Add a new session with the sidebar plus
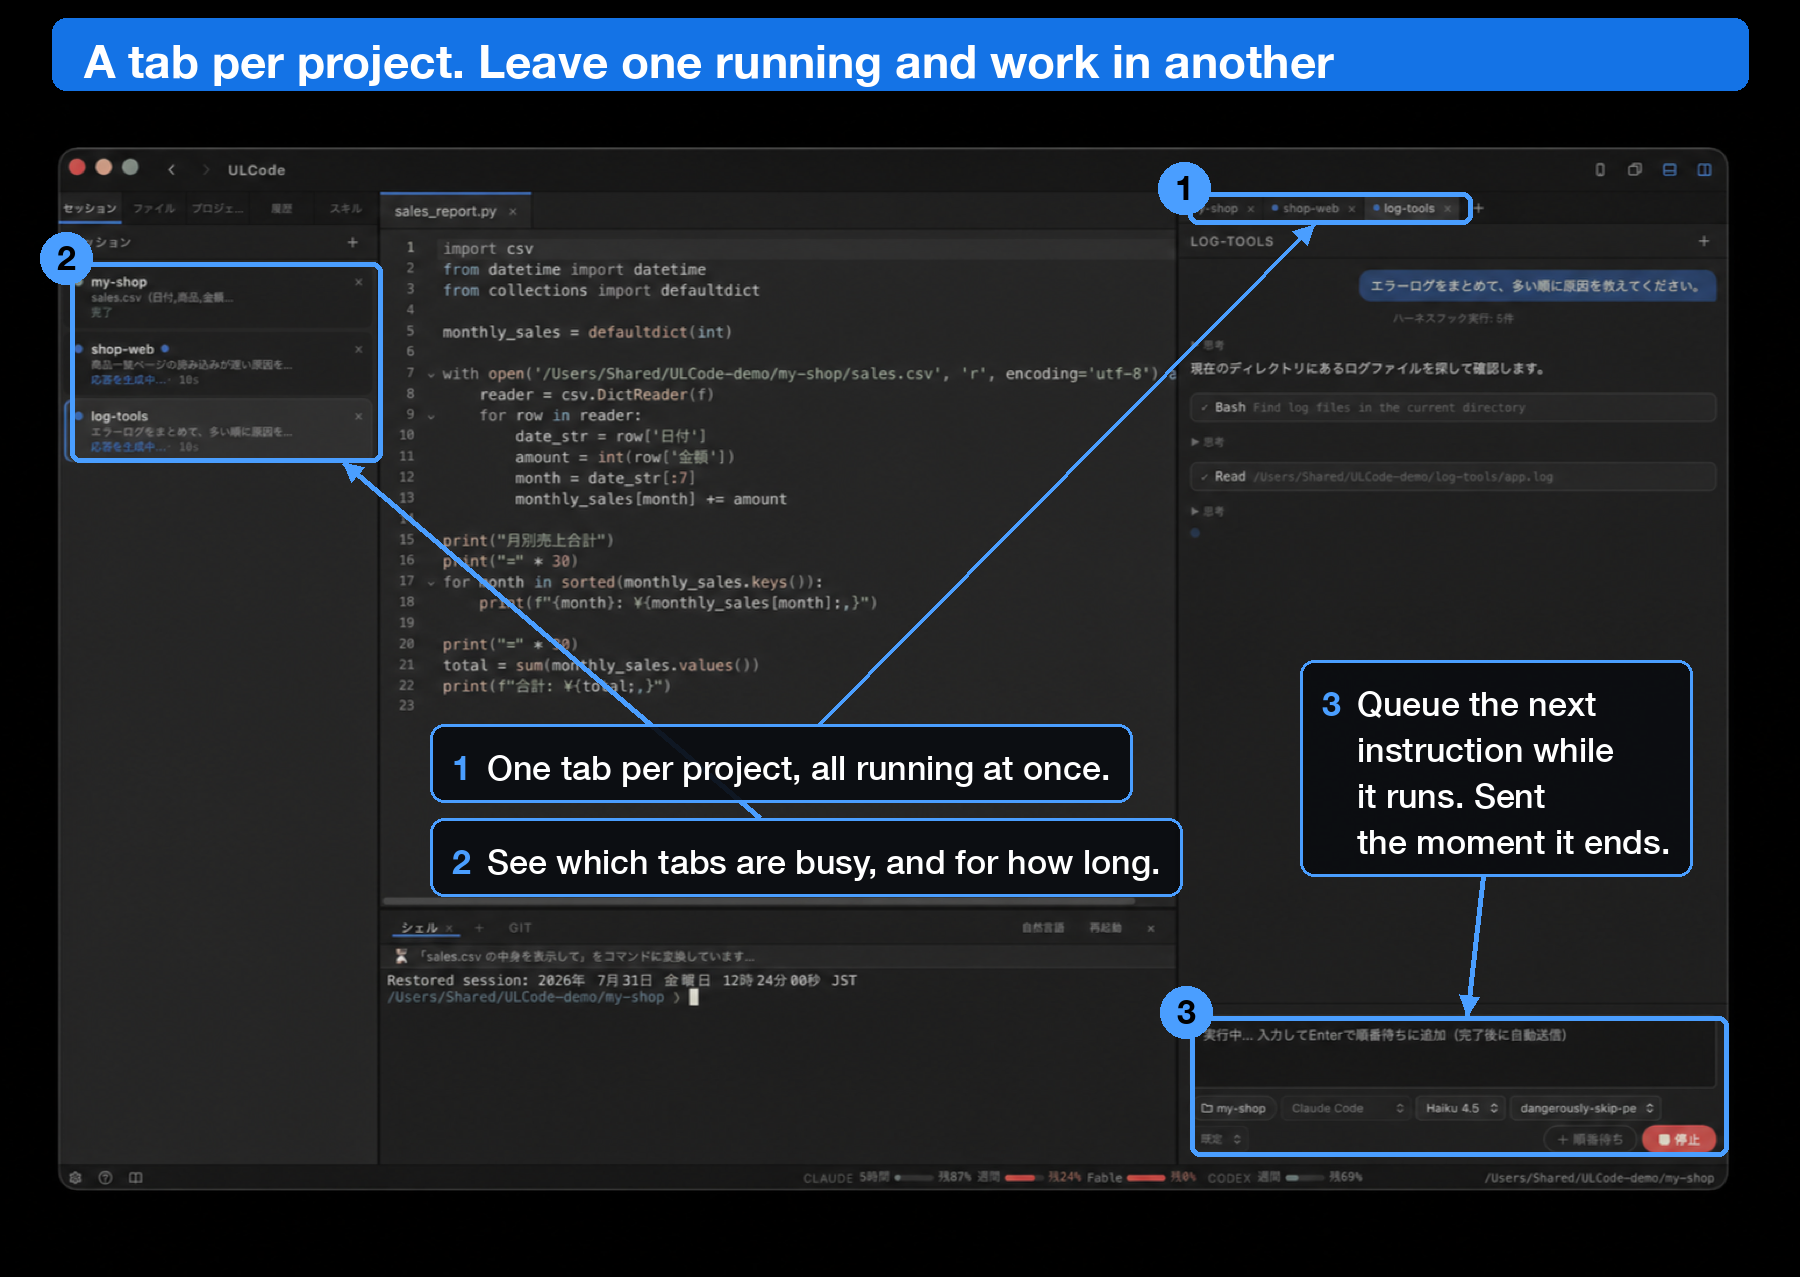The image size is (1800, 1277). point(352,242)
